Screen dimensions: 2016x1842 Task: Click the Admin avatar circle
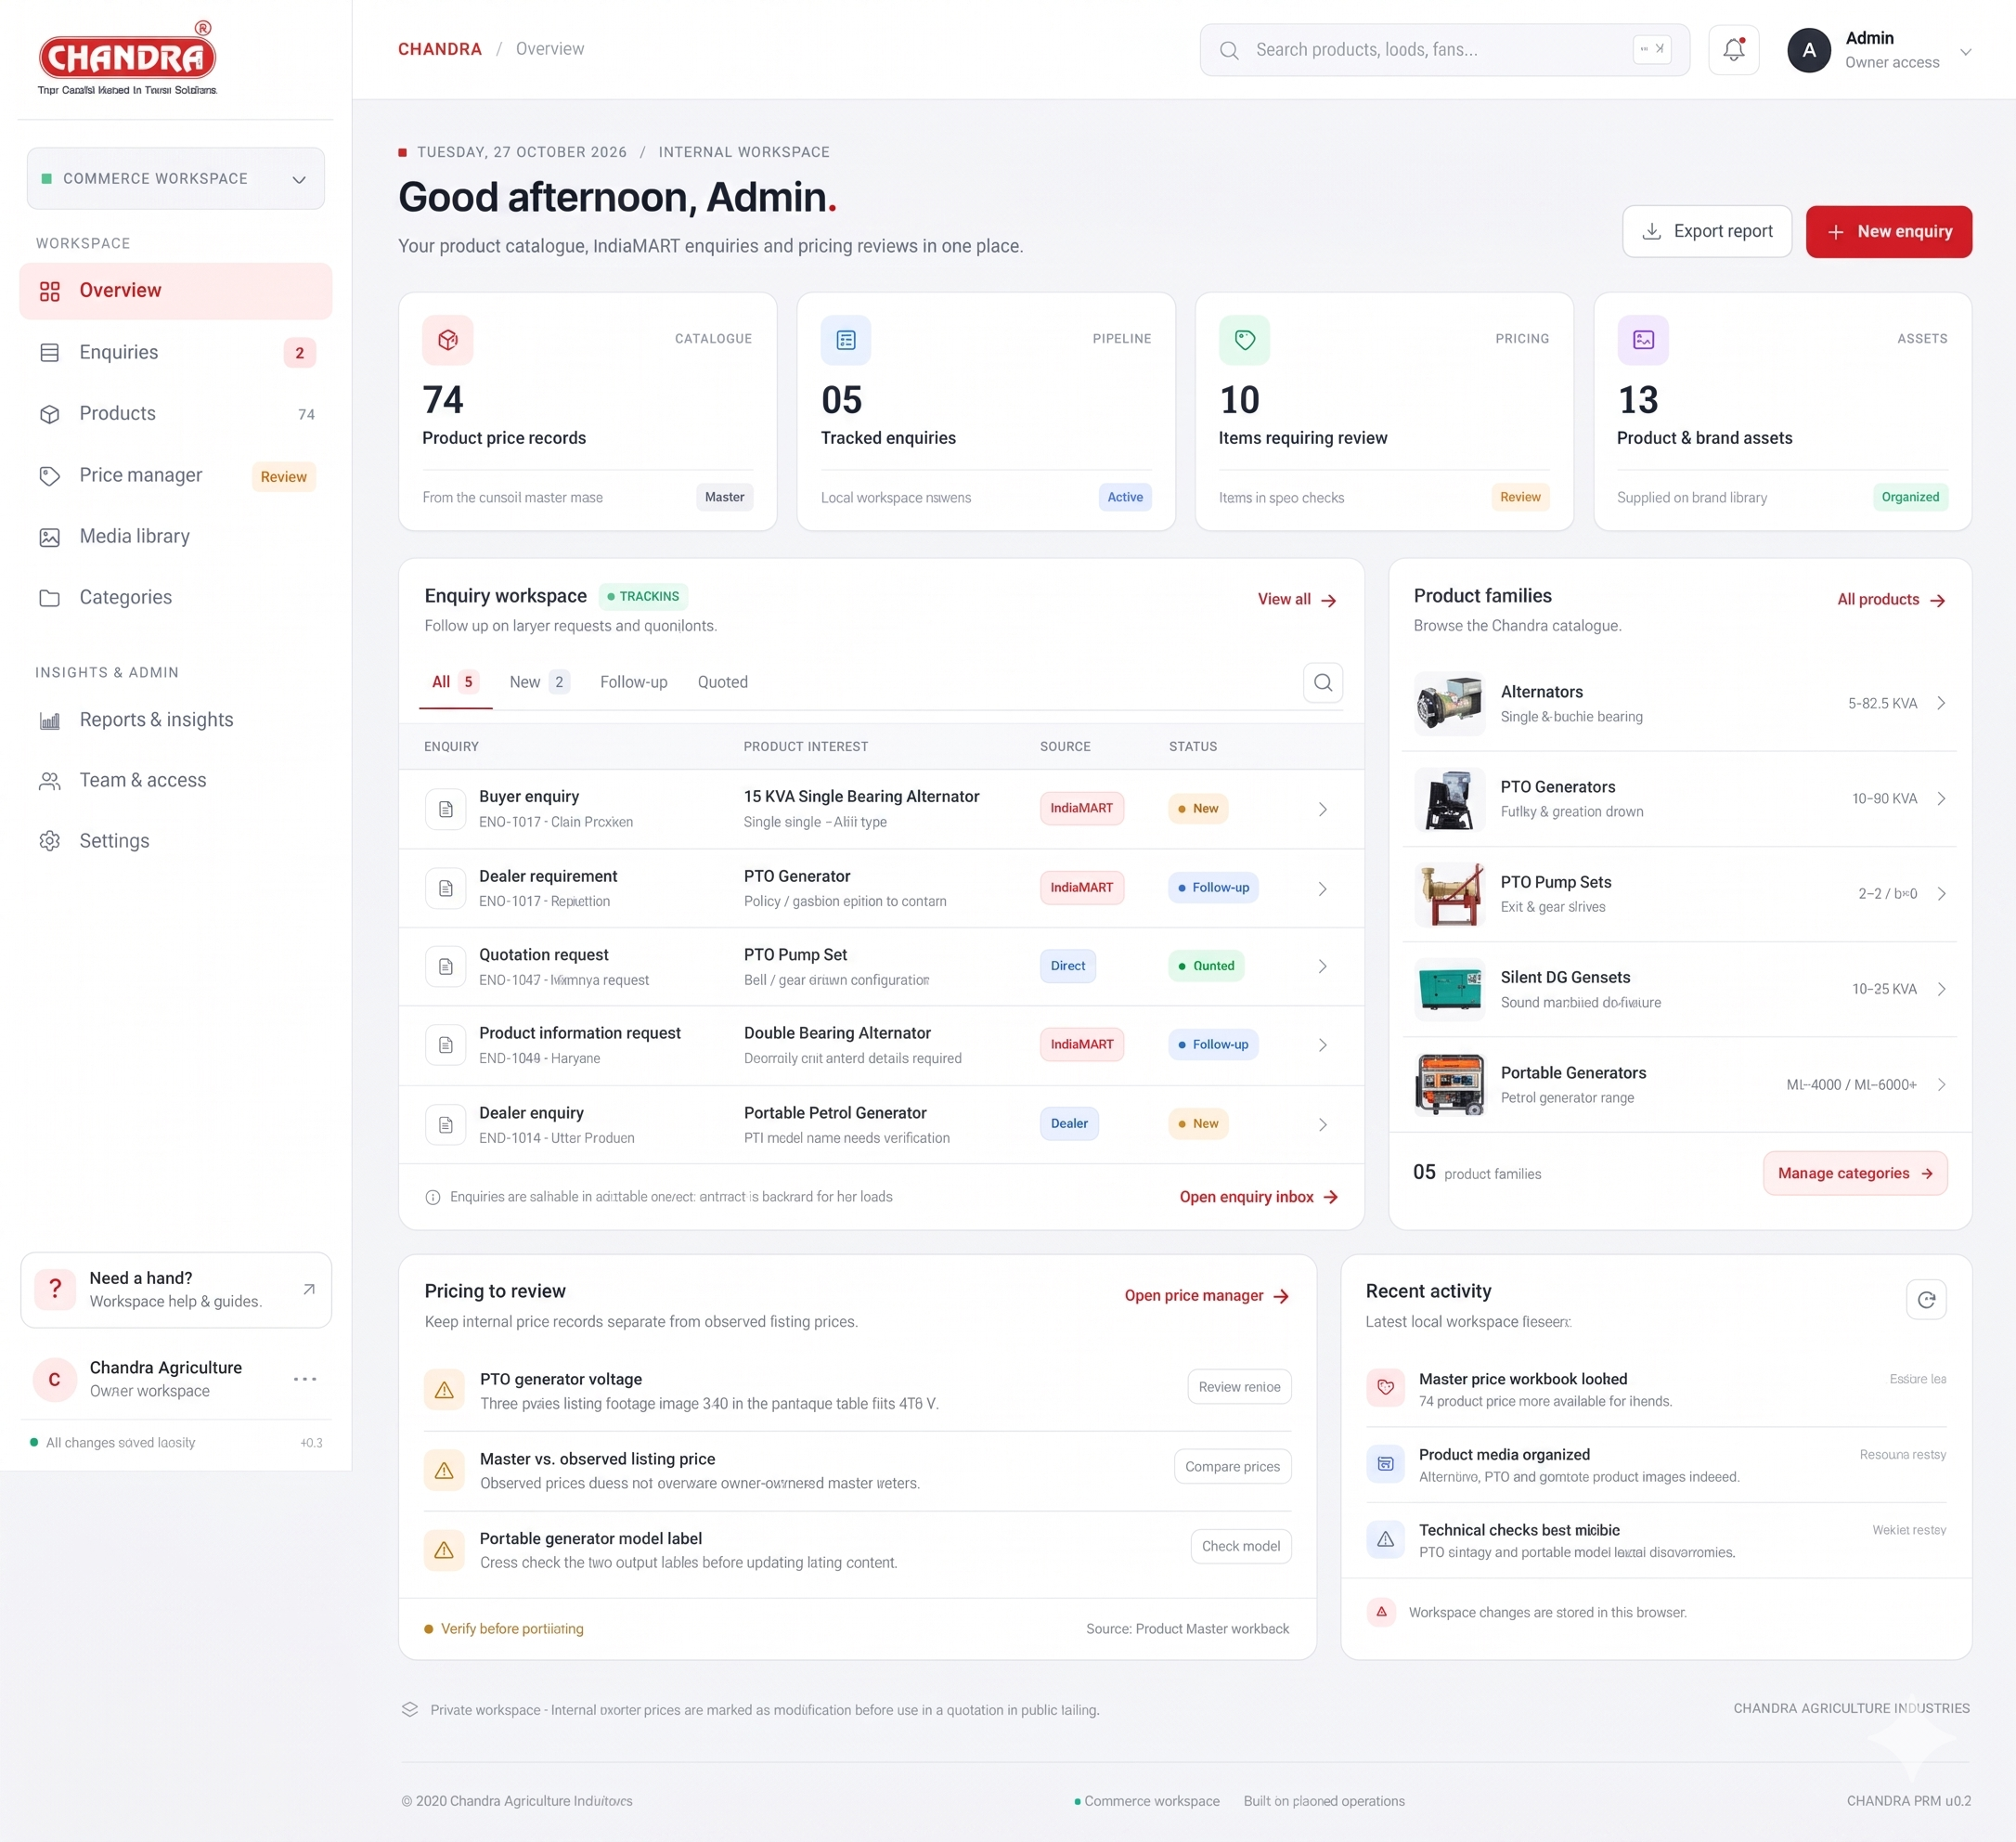[x=1808, y=50]
